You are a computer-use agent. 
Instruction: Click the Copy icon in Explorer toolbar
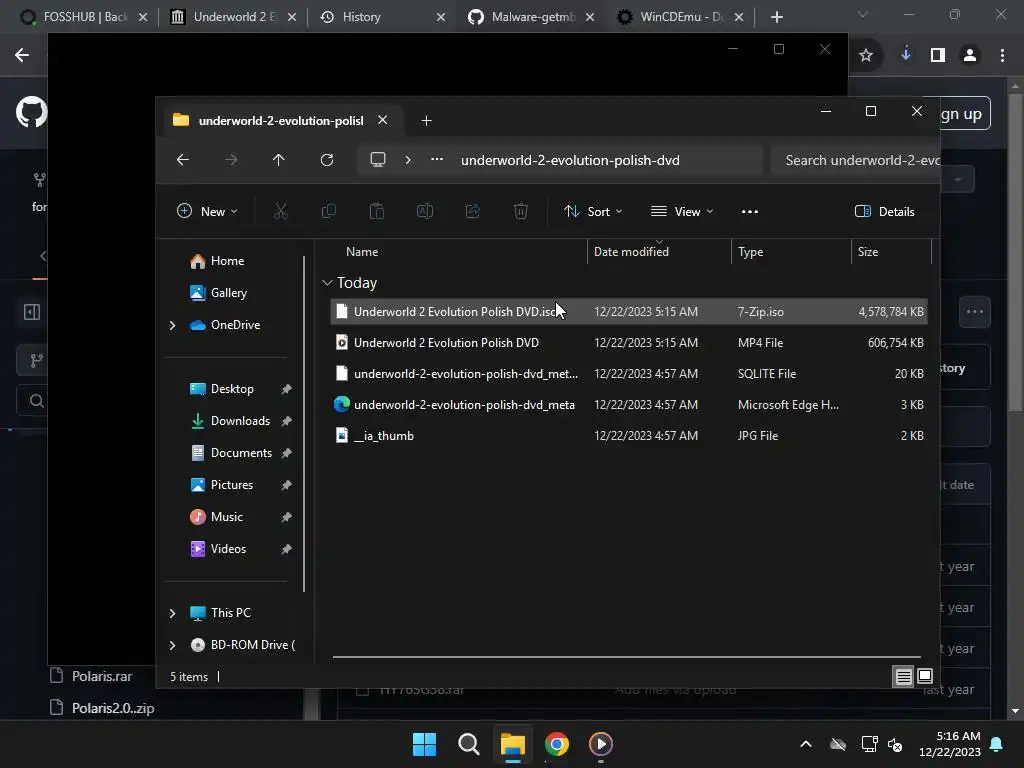[328, 211]
